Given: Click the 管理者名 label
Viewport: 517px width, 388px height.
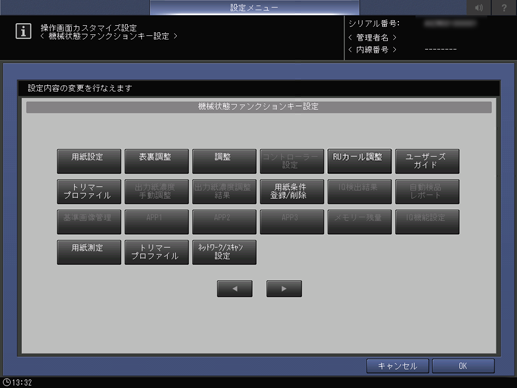Looking at the screenshot, I should point(372,37).
